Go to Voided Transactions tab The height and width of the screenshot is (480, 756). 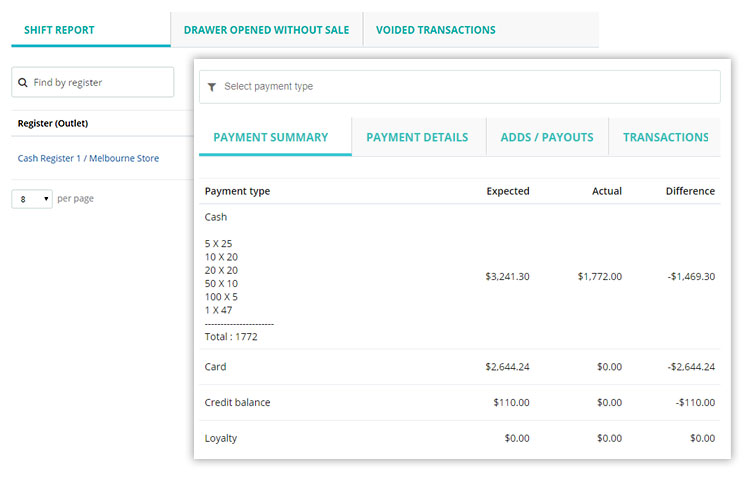436,30
